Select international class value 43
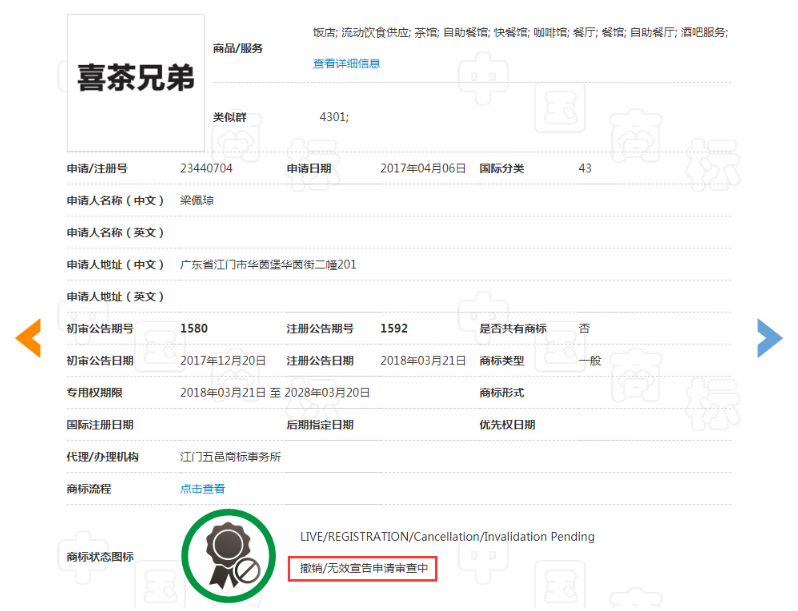Screen dimensions: 798x611 (585, 168)
